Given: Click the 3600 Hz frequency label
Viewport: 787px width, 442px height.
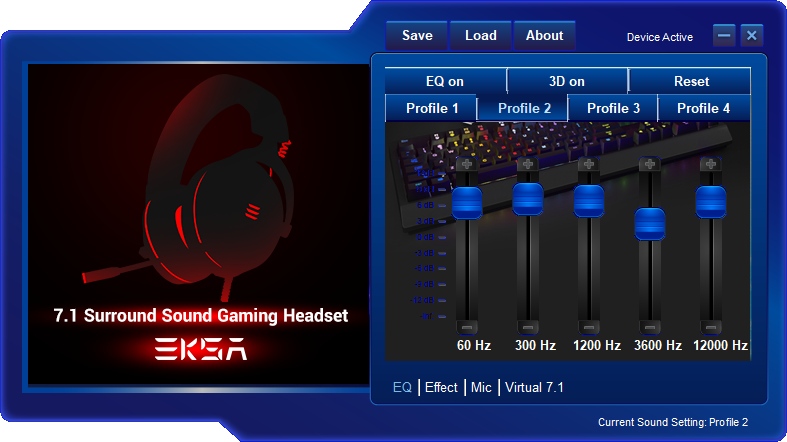Looking at the screenshot, I should tap(658, 345).
